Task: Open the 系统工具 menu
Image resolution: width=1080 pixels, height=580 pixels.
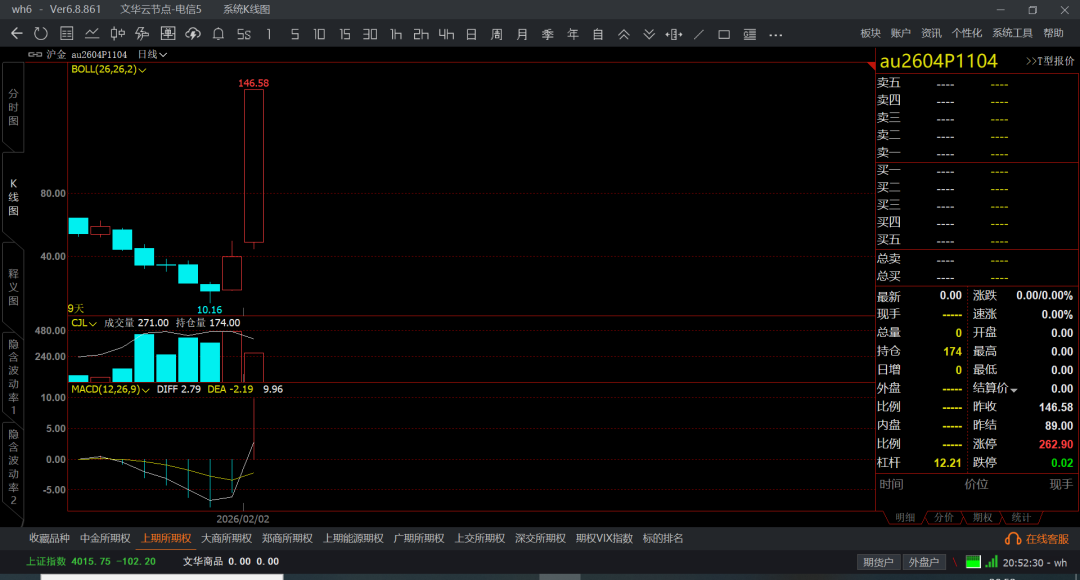Action: (x=1012, y=33)
